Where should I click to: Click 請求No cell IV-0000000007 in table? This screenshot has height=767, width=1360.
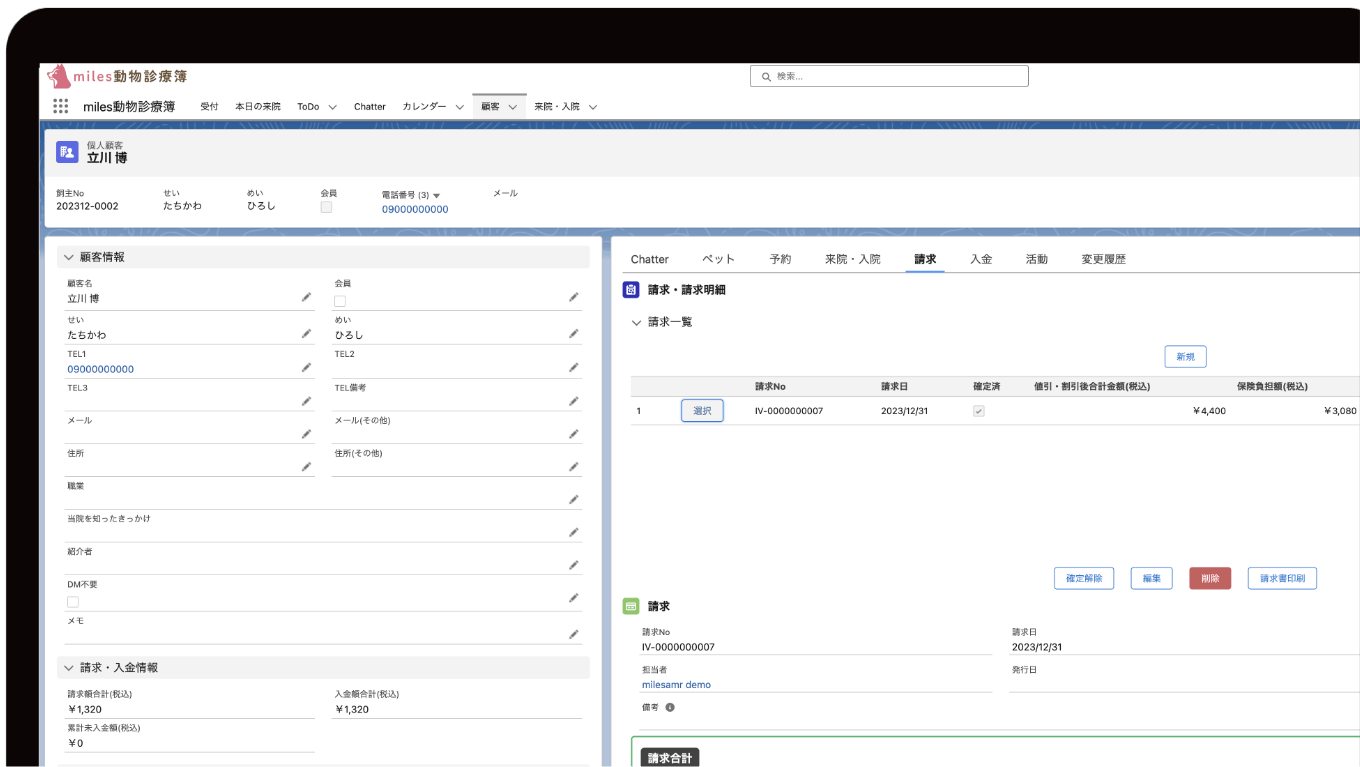click(x=789, y=411)
